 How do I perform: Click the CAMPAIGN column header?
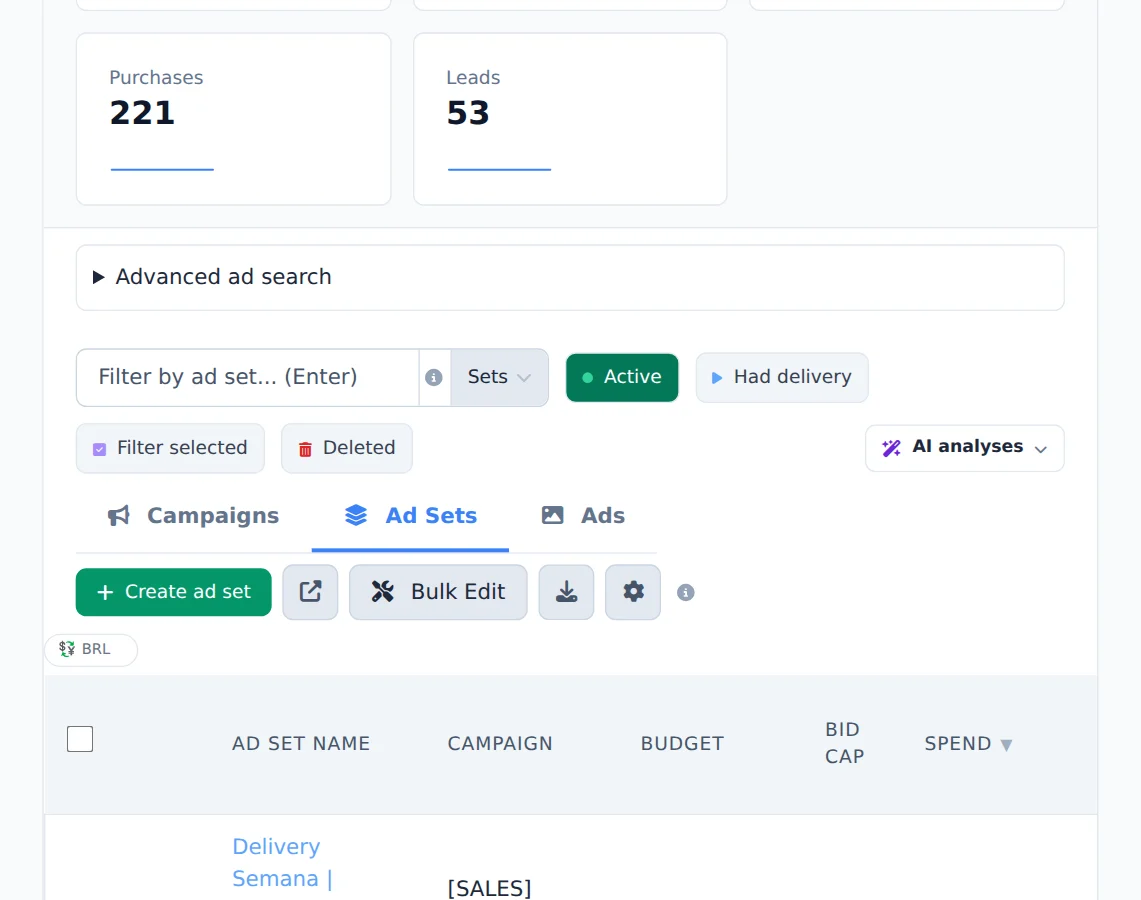click(500, 744)
